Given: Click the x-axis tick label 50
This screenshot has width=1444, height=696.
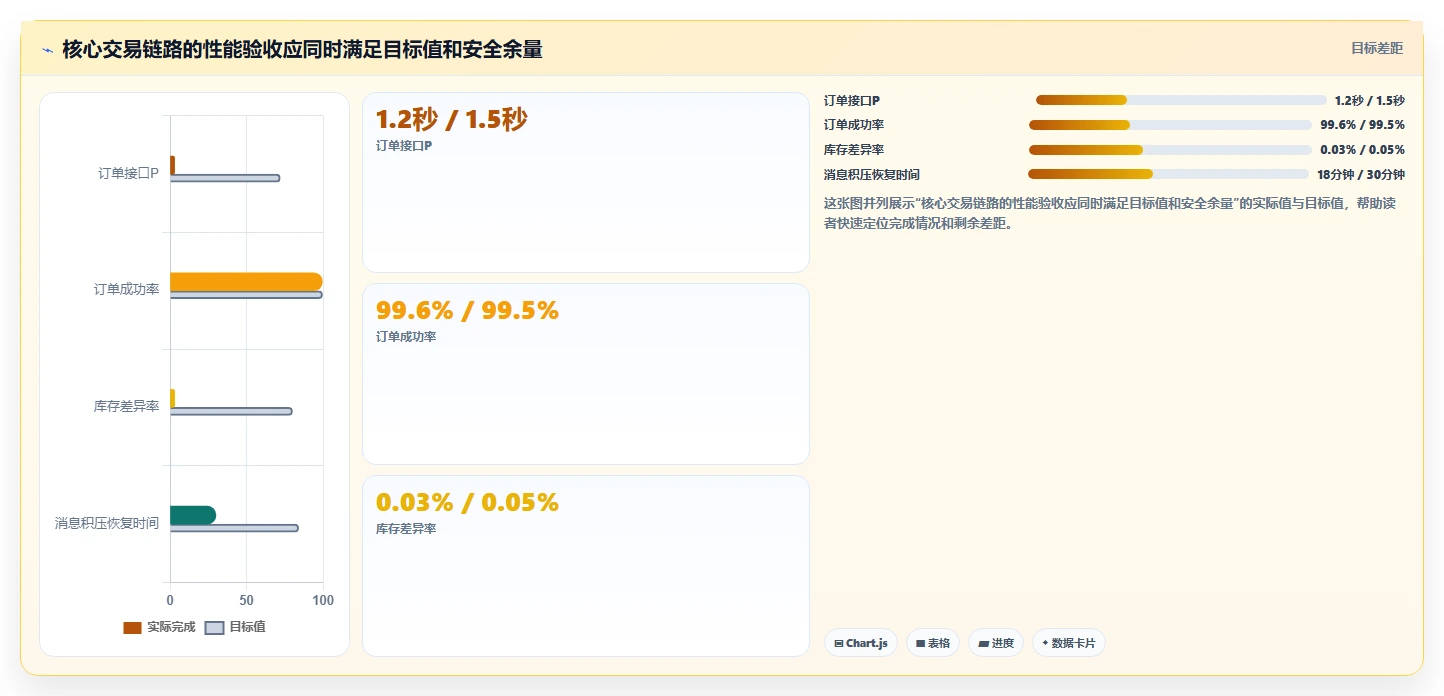Looking at the screenshot, I should click(x=246, y=600).
